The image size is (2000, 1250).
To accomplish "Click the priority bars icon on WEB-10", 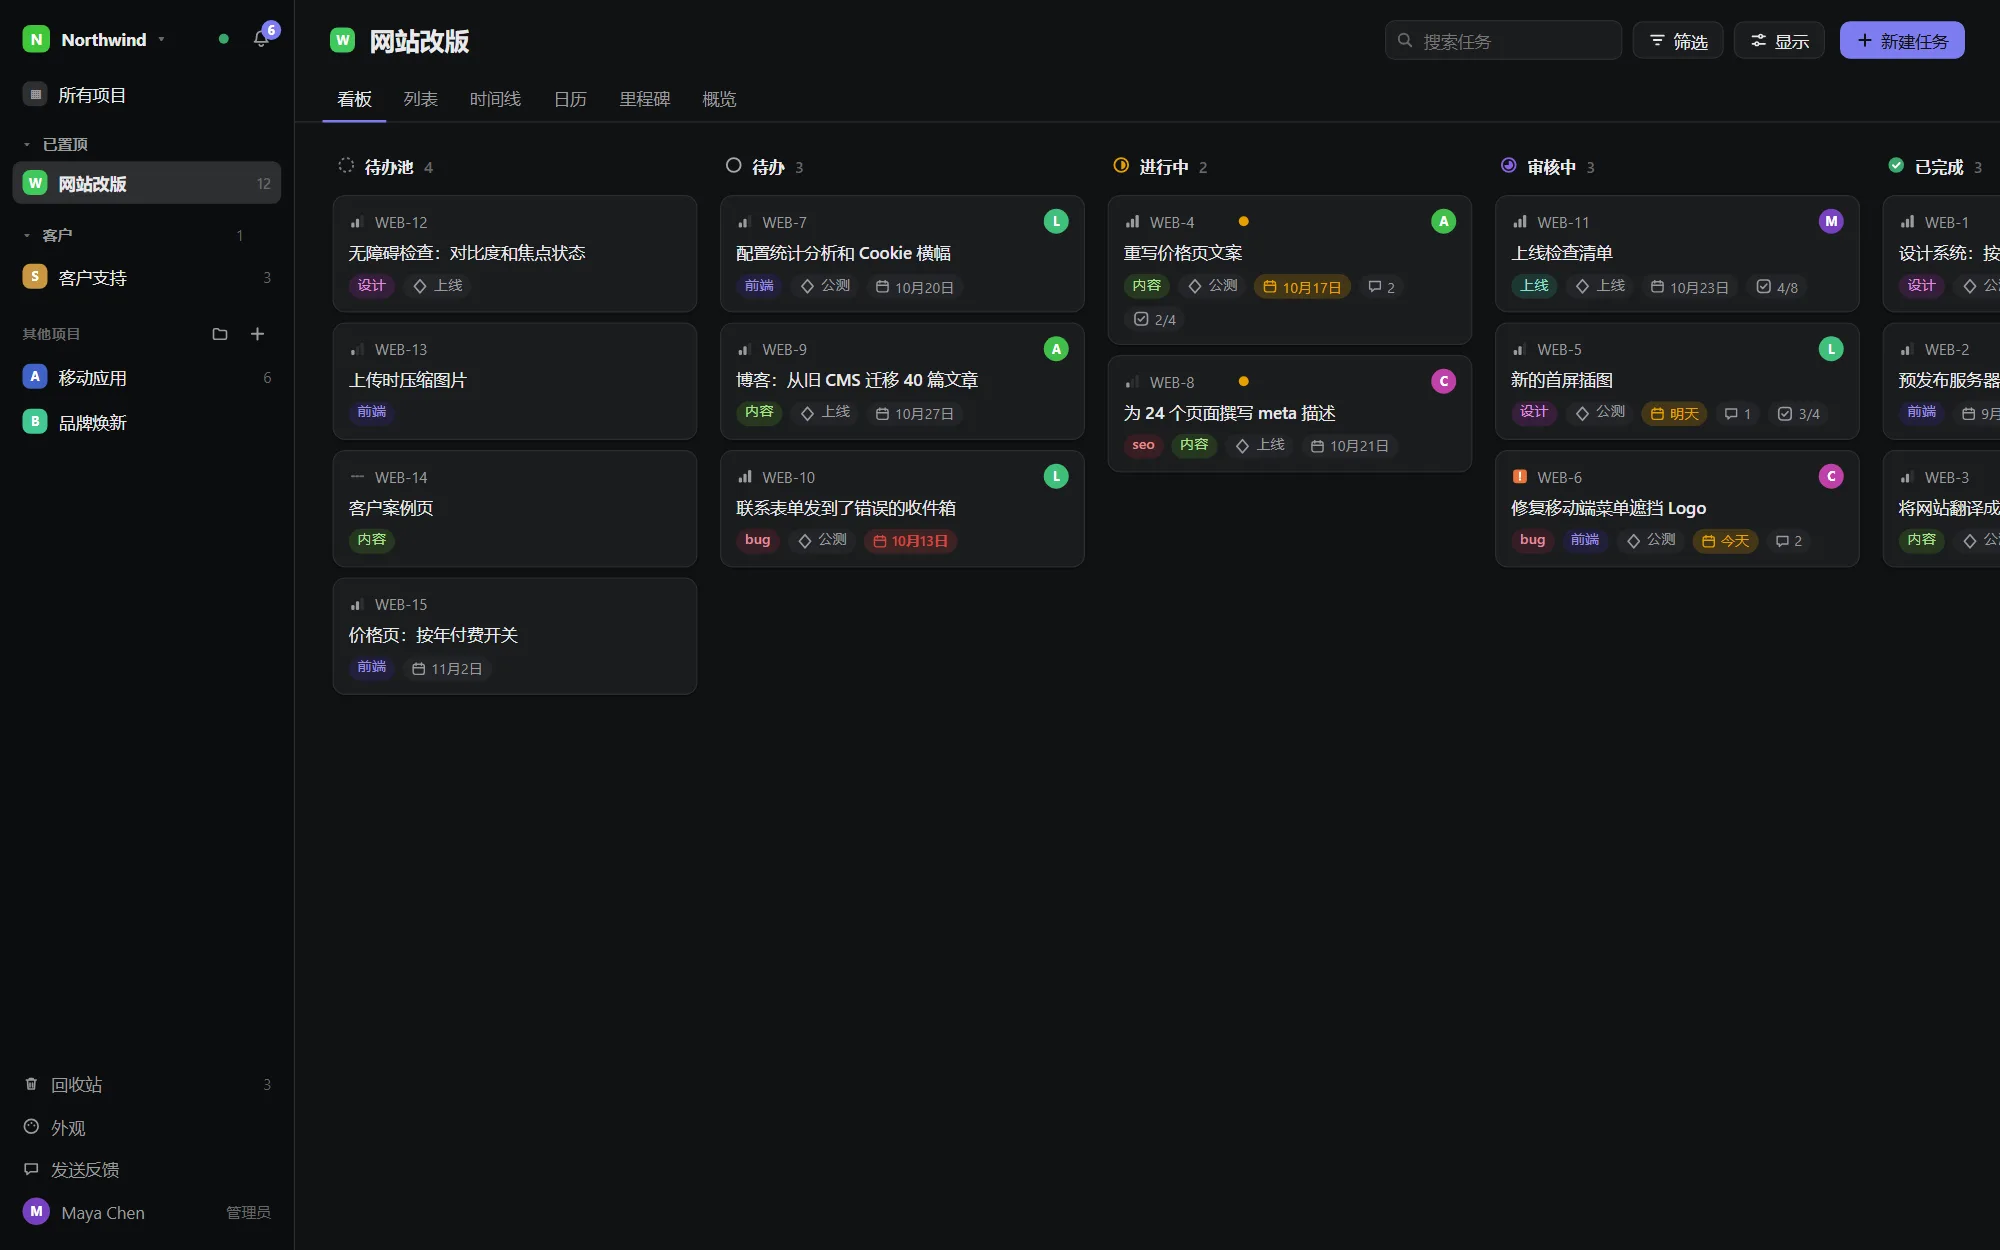I will [x=745, y=477].
